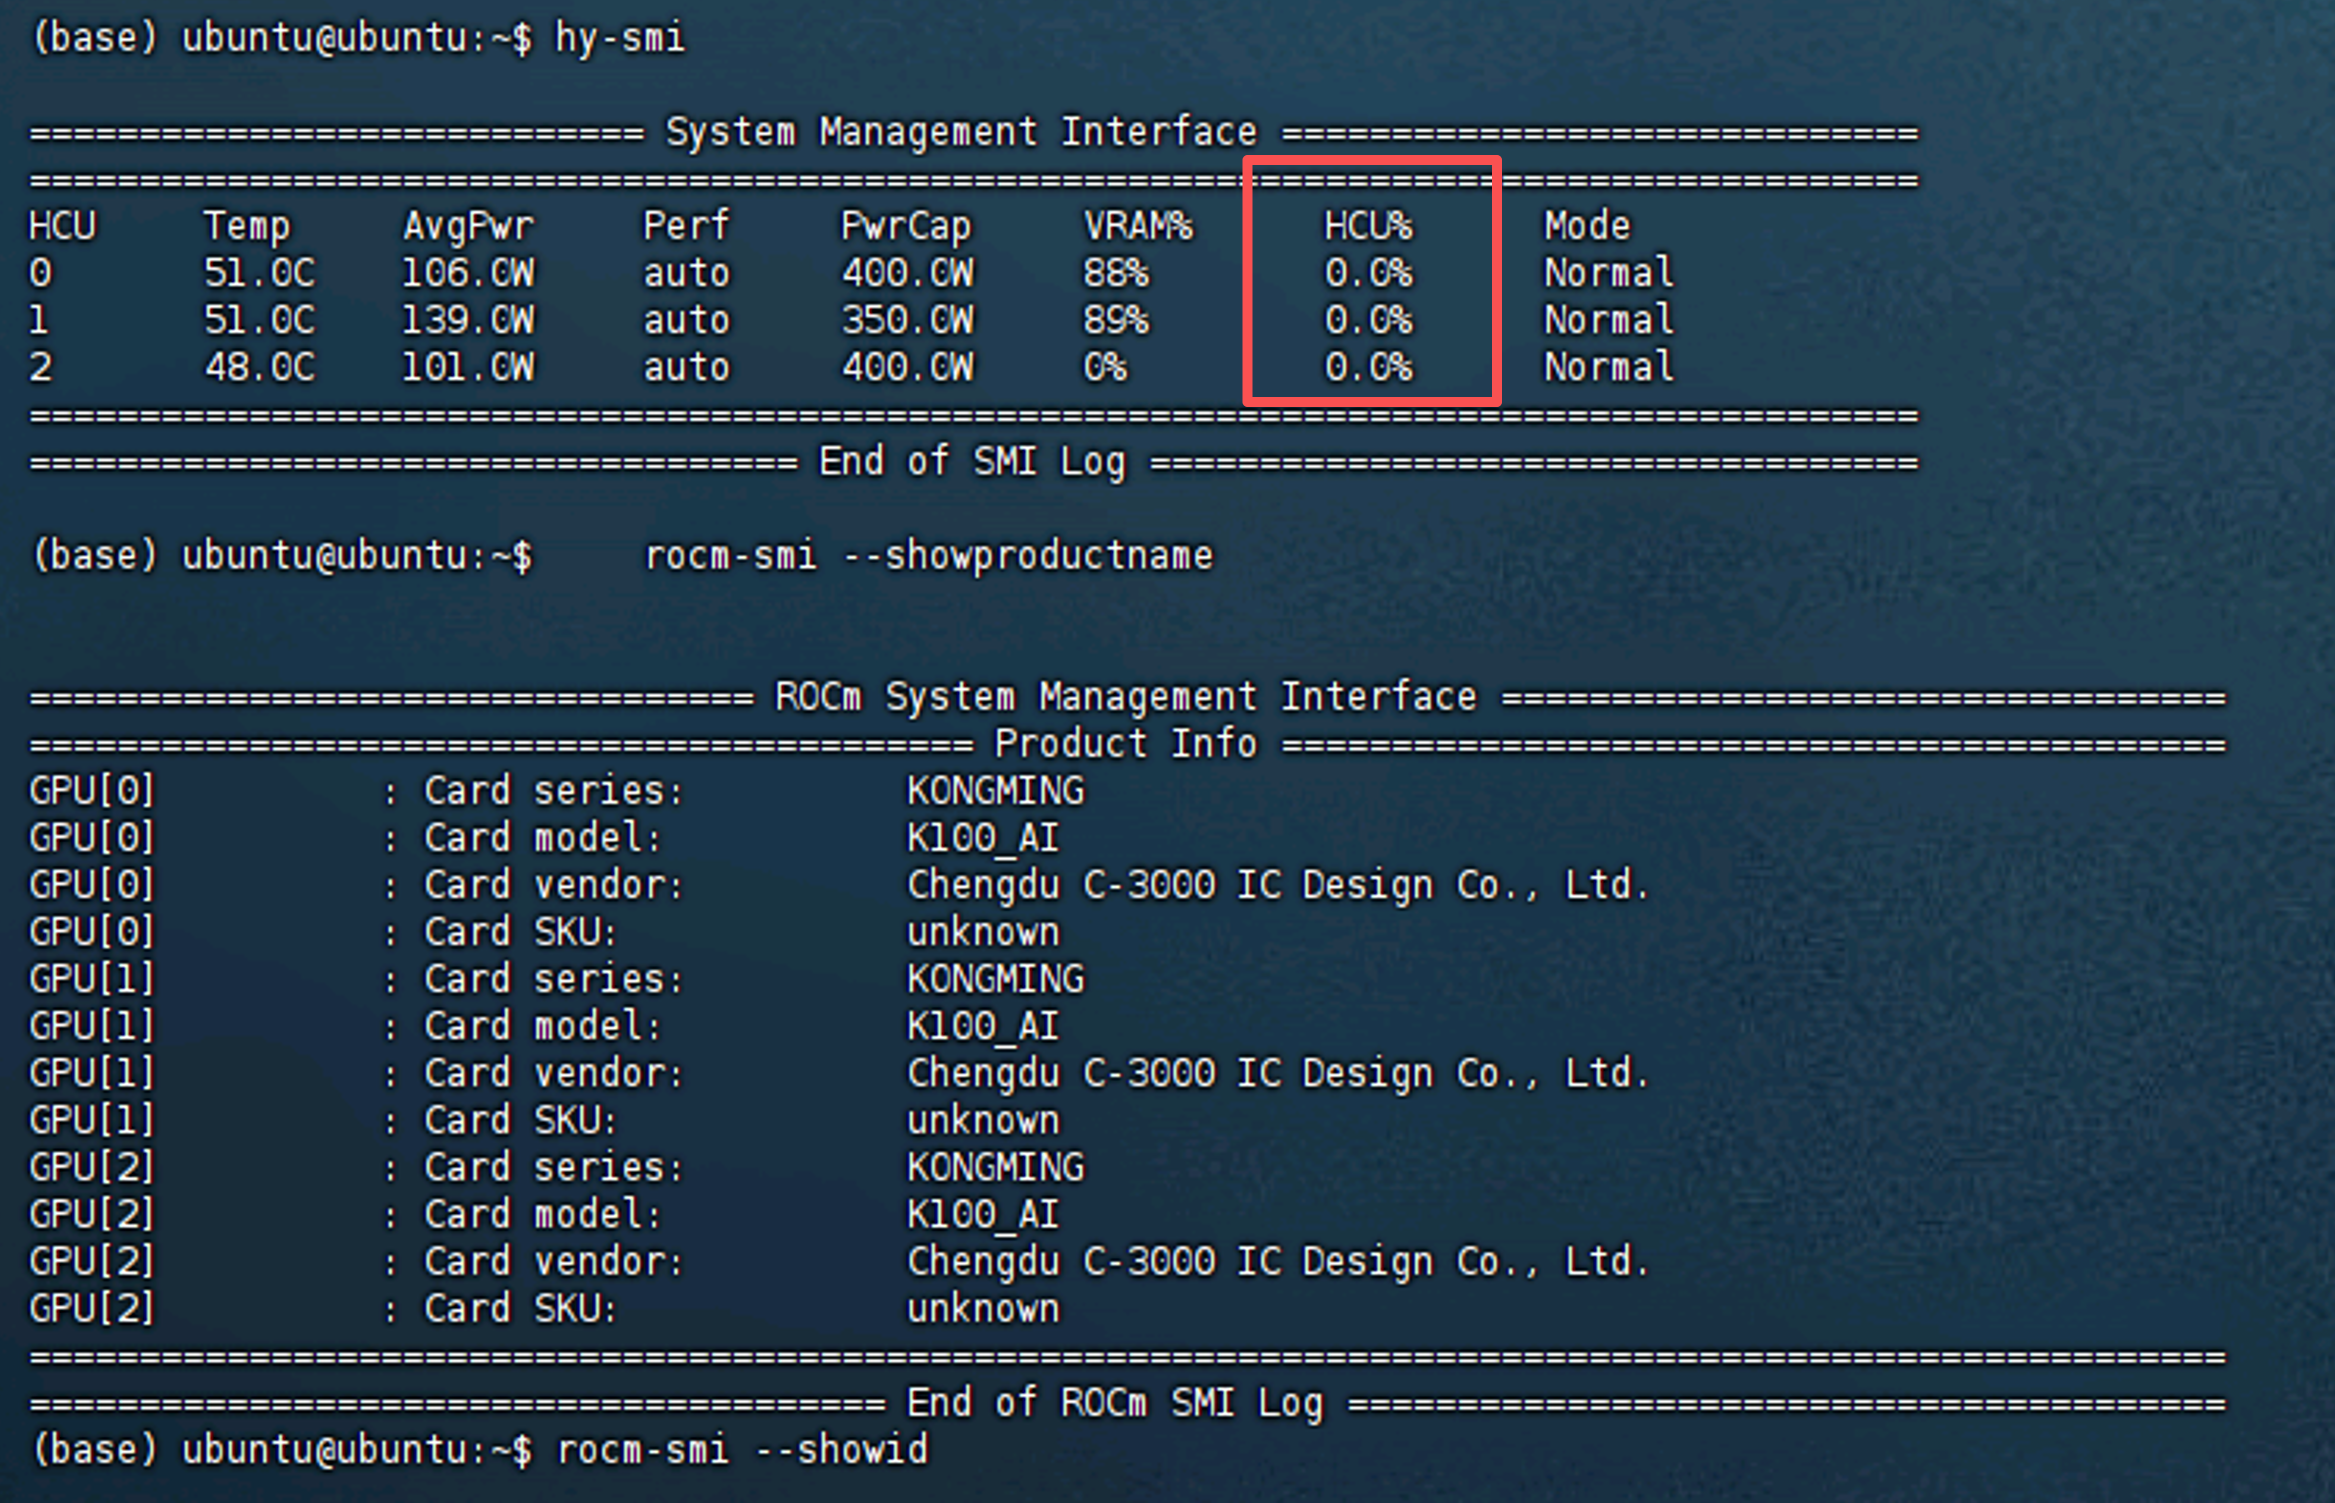Click the HCU% column header

1369,226
